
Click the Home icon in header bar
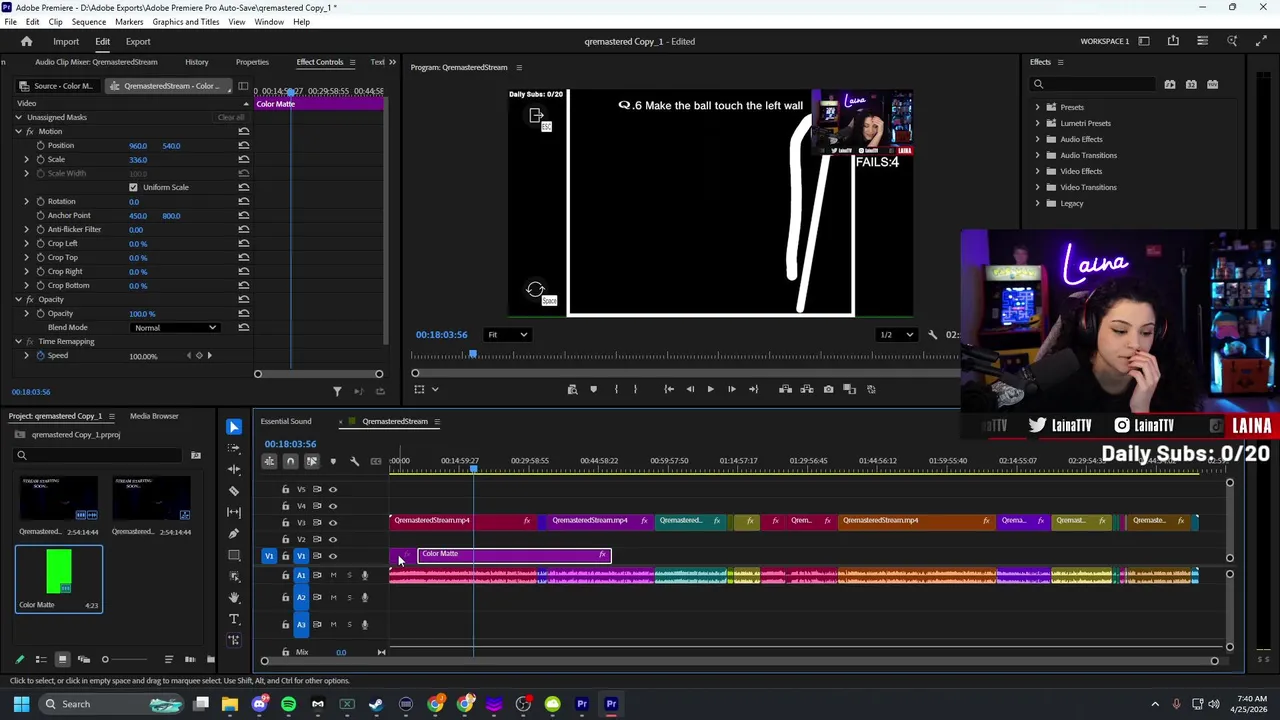[26, 41]
